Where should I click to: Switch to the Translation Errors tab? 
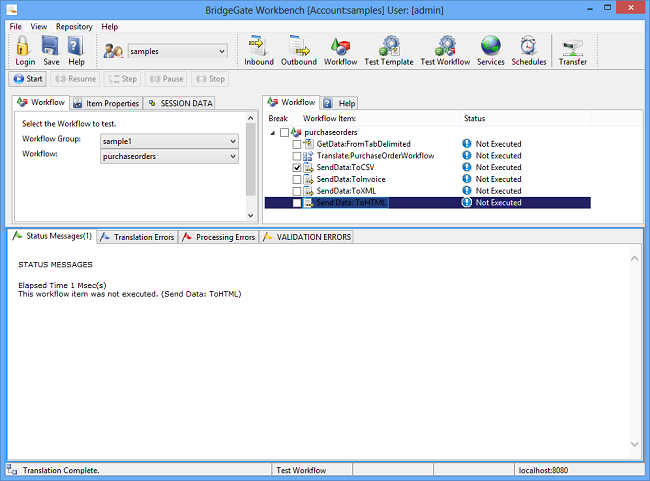[x=138, y=237]
